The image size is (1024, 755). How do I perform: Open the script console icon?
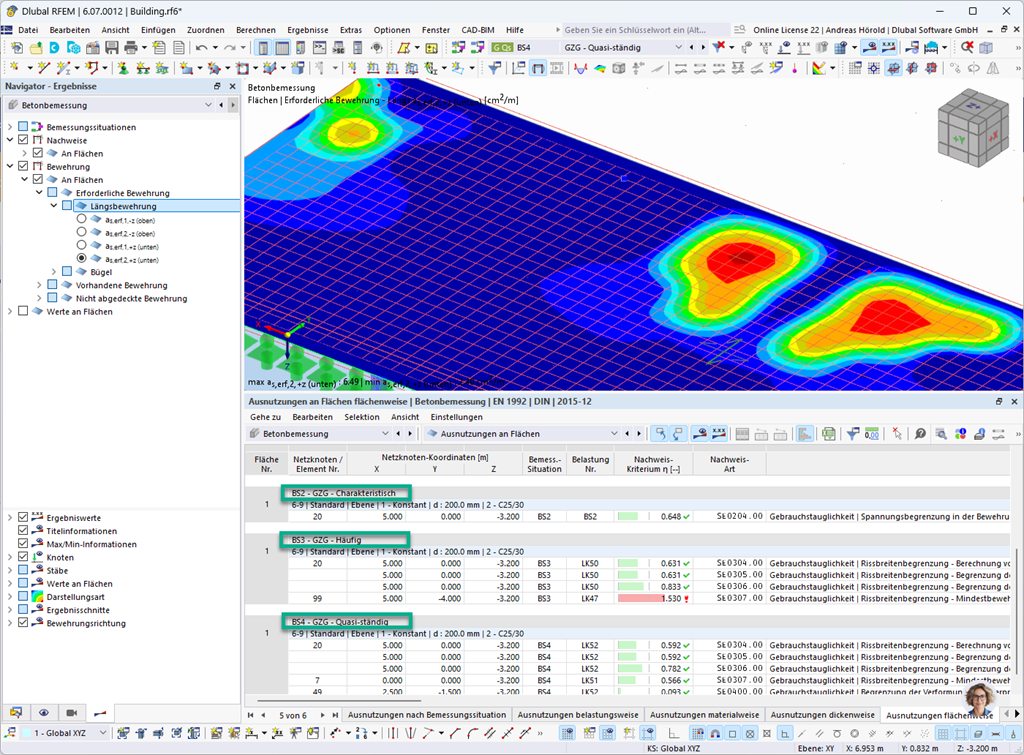319,48
